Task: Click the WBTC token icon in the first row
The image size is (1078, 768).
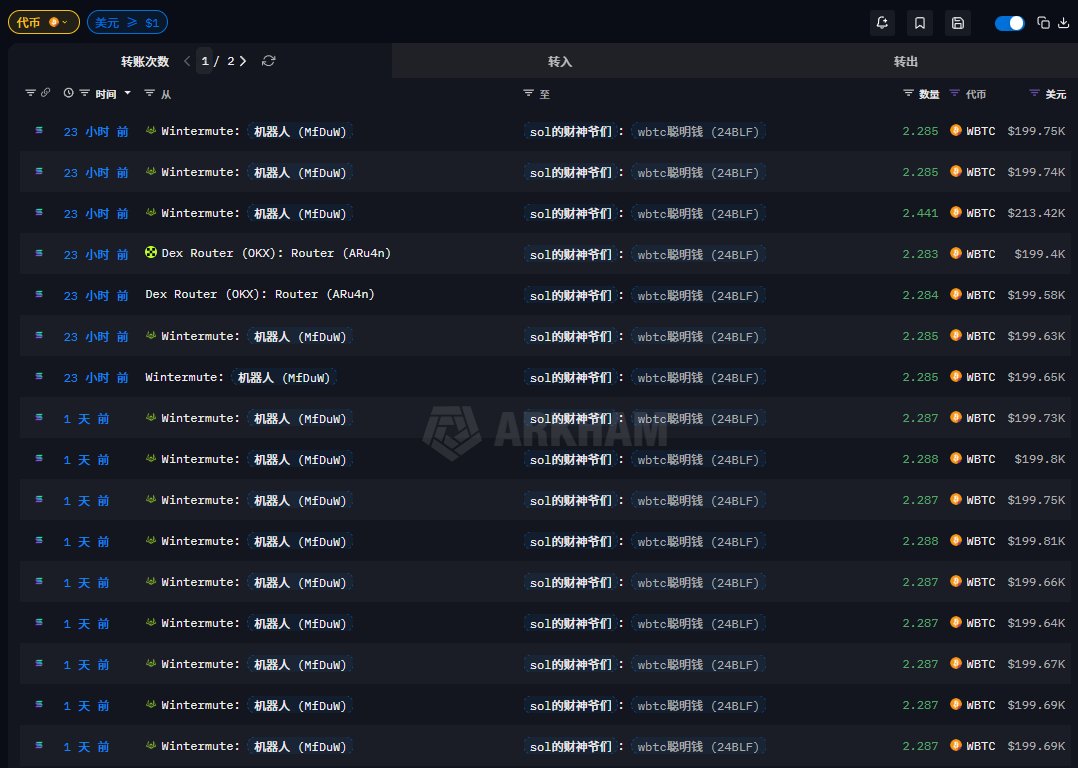Action: point(955,131)
